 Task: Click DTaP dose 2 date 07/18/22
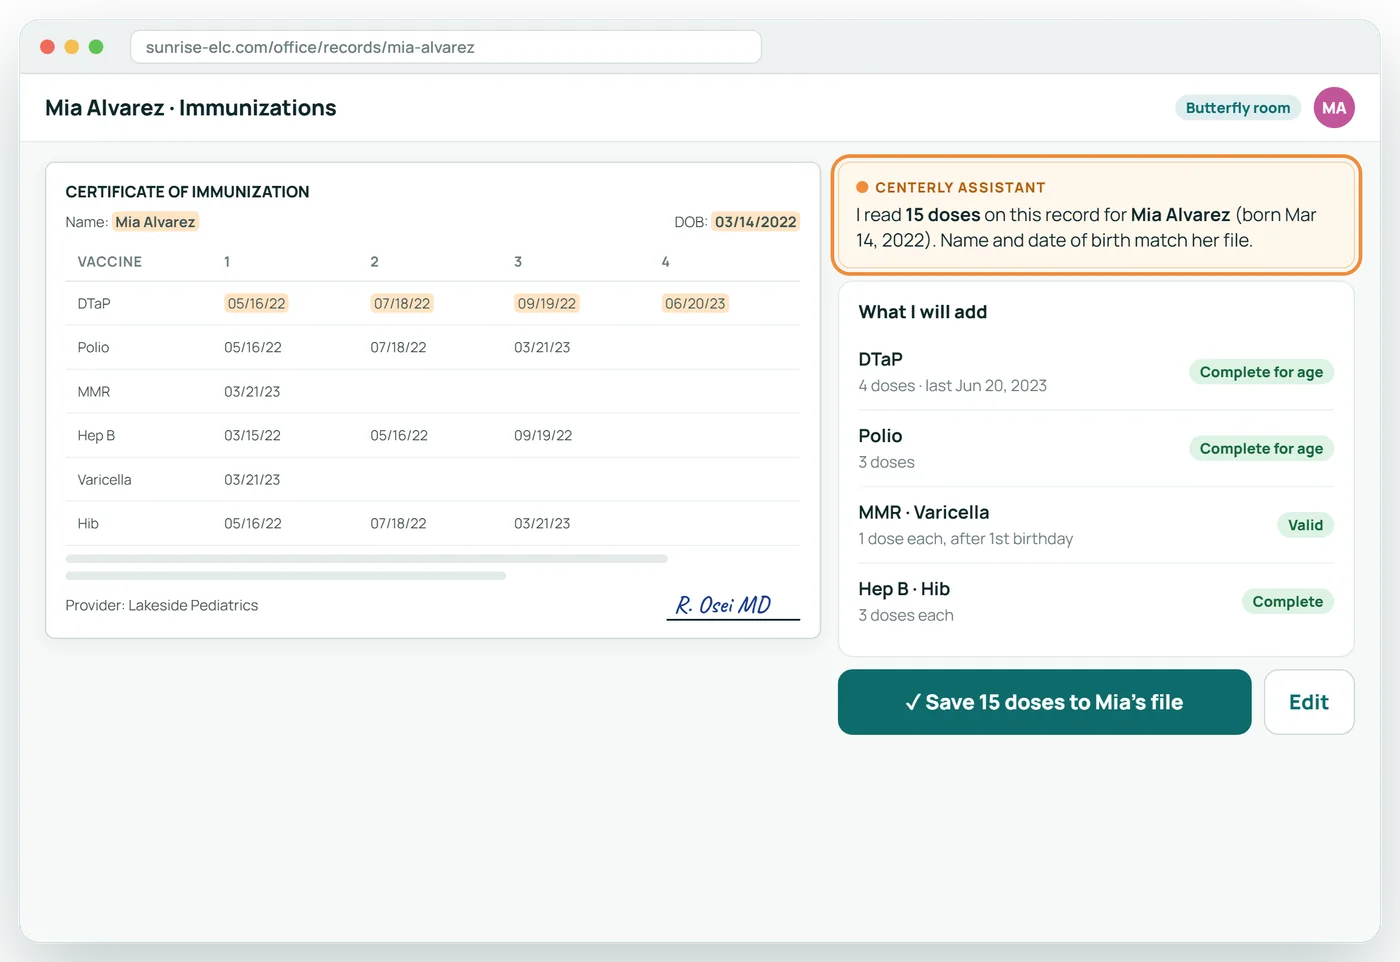(402, 303)
